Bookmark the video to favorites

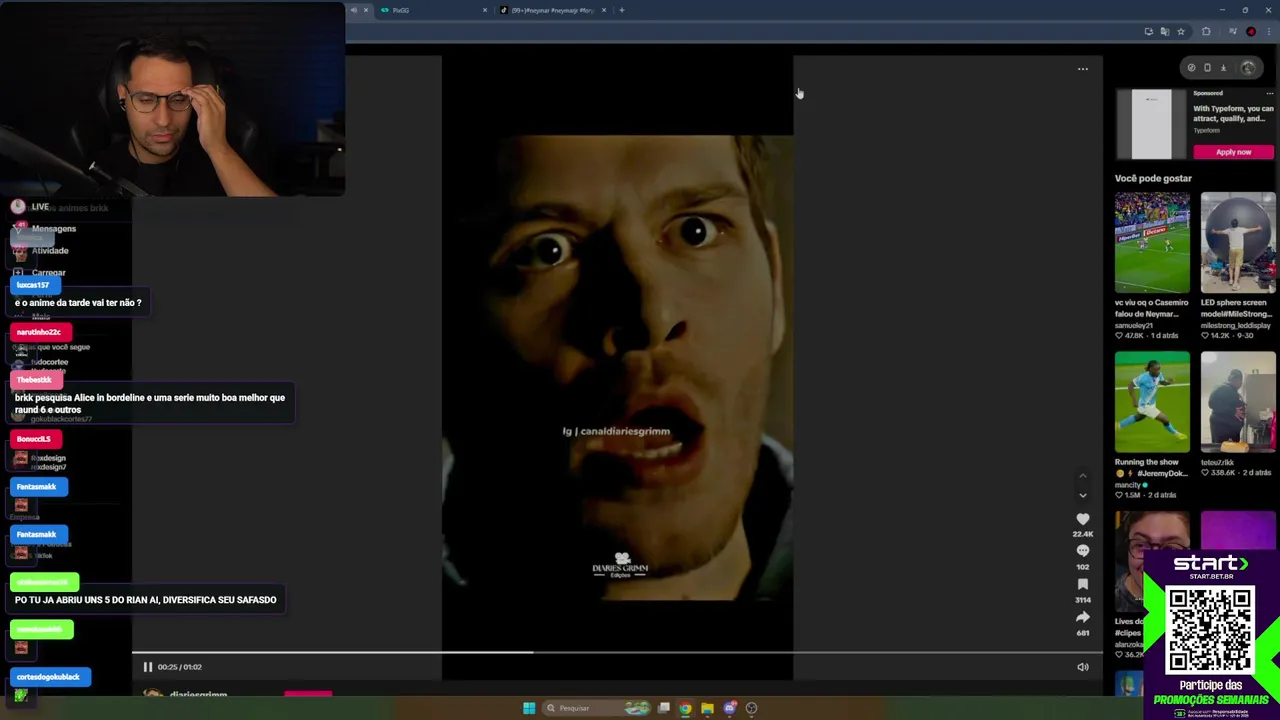(1082, 584)
